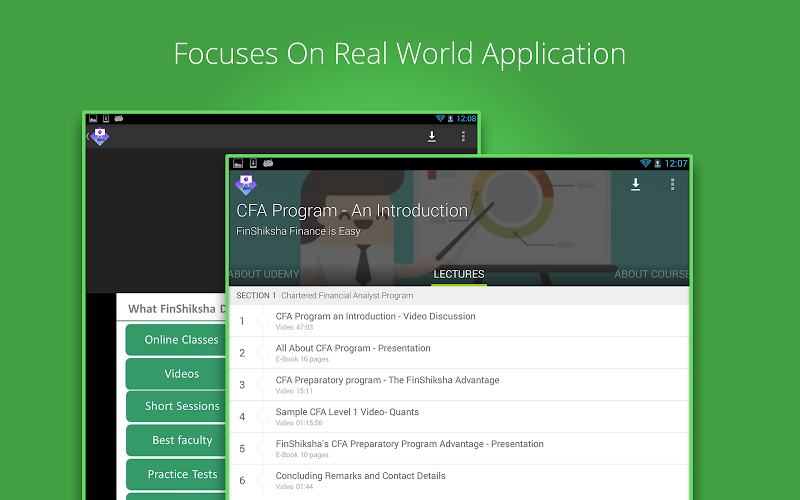The height and width of the screenshot is (500, 800).
Task: Tap the download icon in back tablet toolbar
Action: pyautogui.click(x=432, y=137)
